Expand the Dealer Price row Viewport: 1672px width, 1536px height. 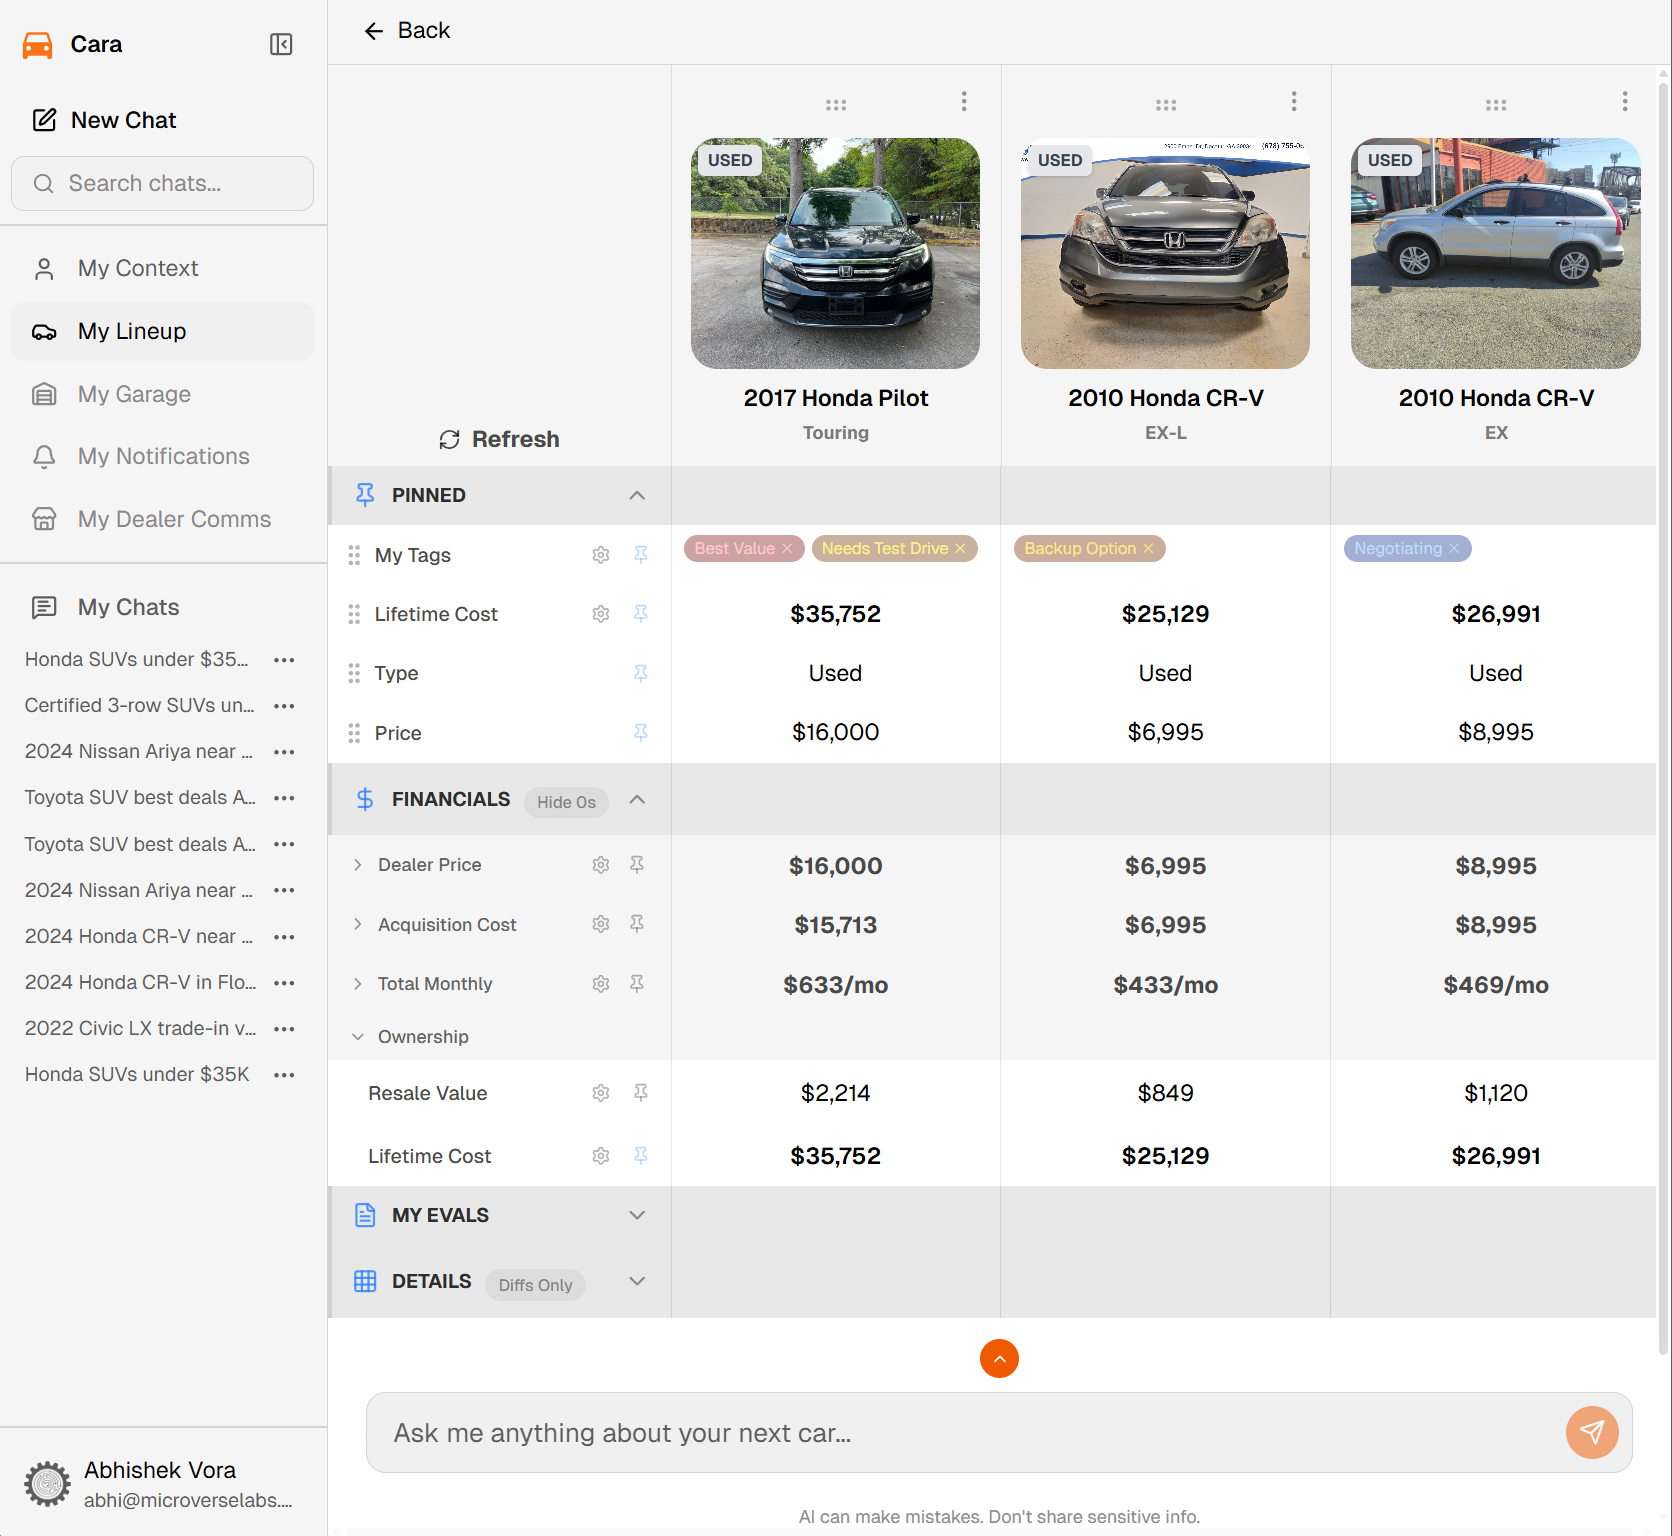358,865
